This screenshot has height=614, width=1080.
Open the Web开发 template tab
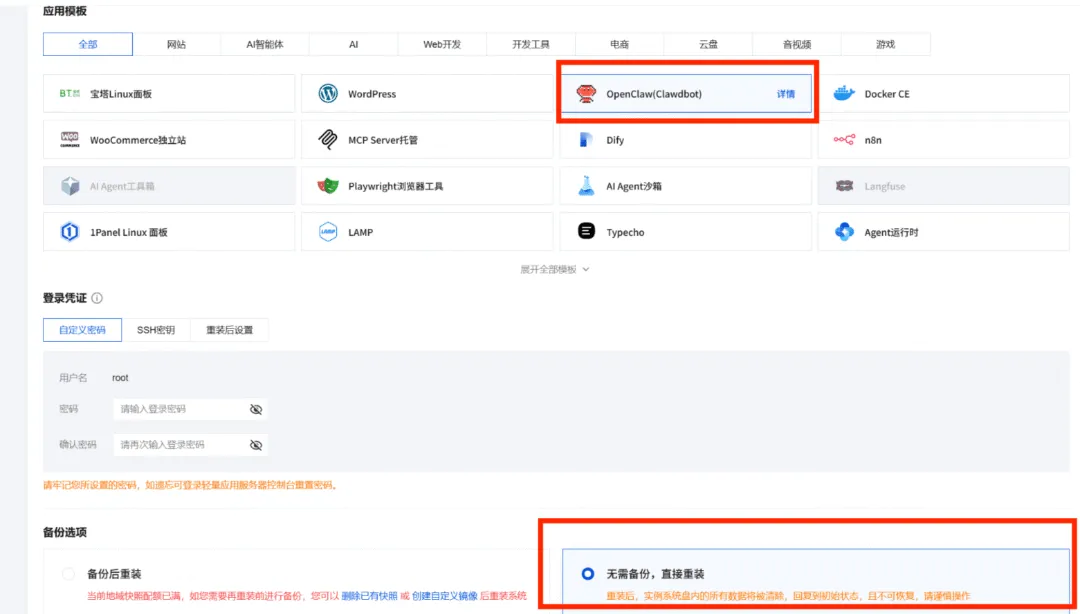coord(442,44)
